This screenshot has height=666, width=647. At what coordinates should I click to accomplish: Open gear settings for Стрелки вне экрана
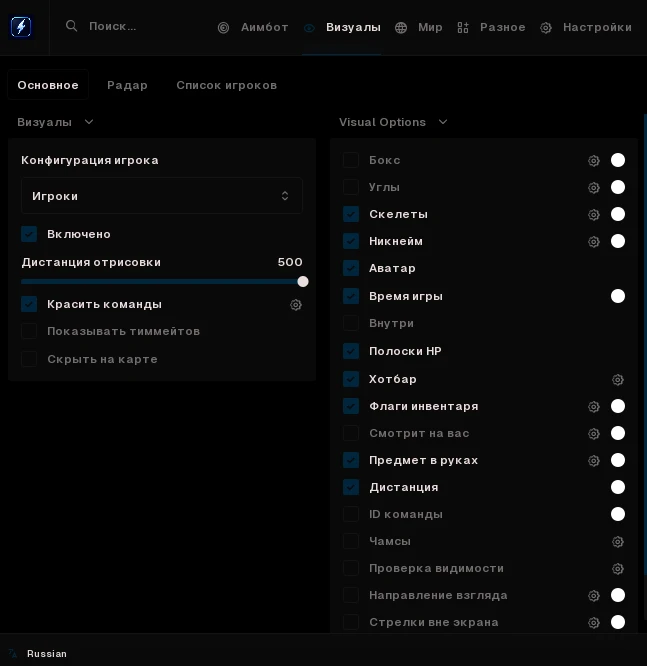(x=593, y=623)
